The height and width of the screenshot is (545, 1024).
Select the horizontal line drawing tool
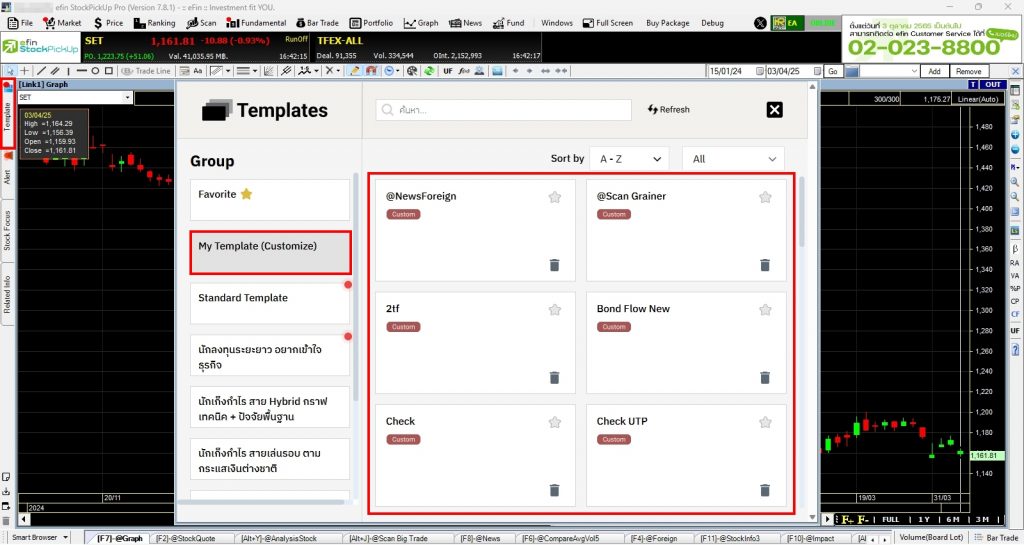coord(82,70)
